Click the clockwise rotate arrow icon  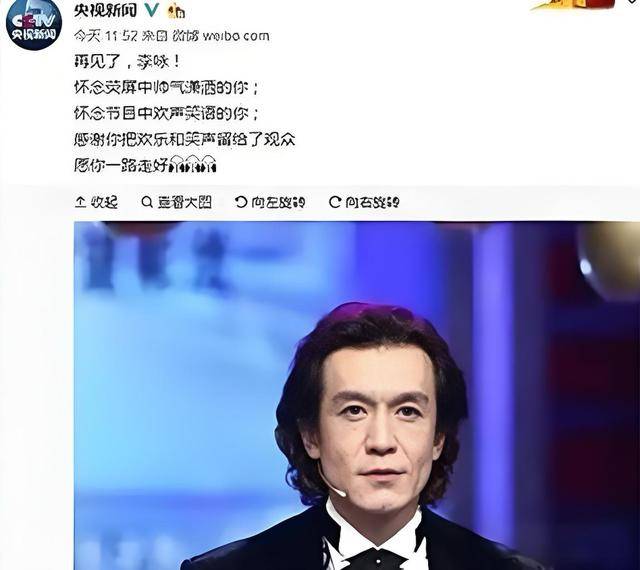tap(335, 202)
